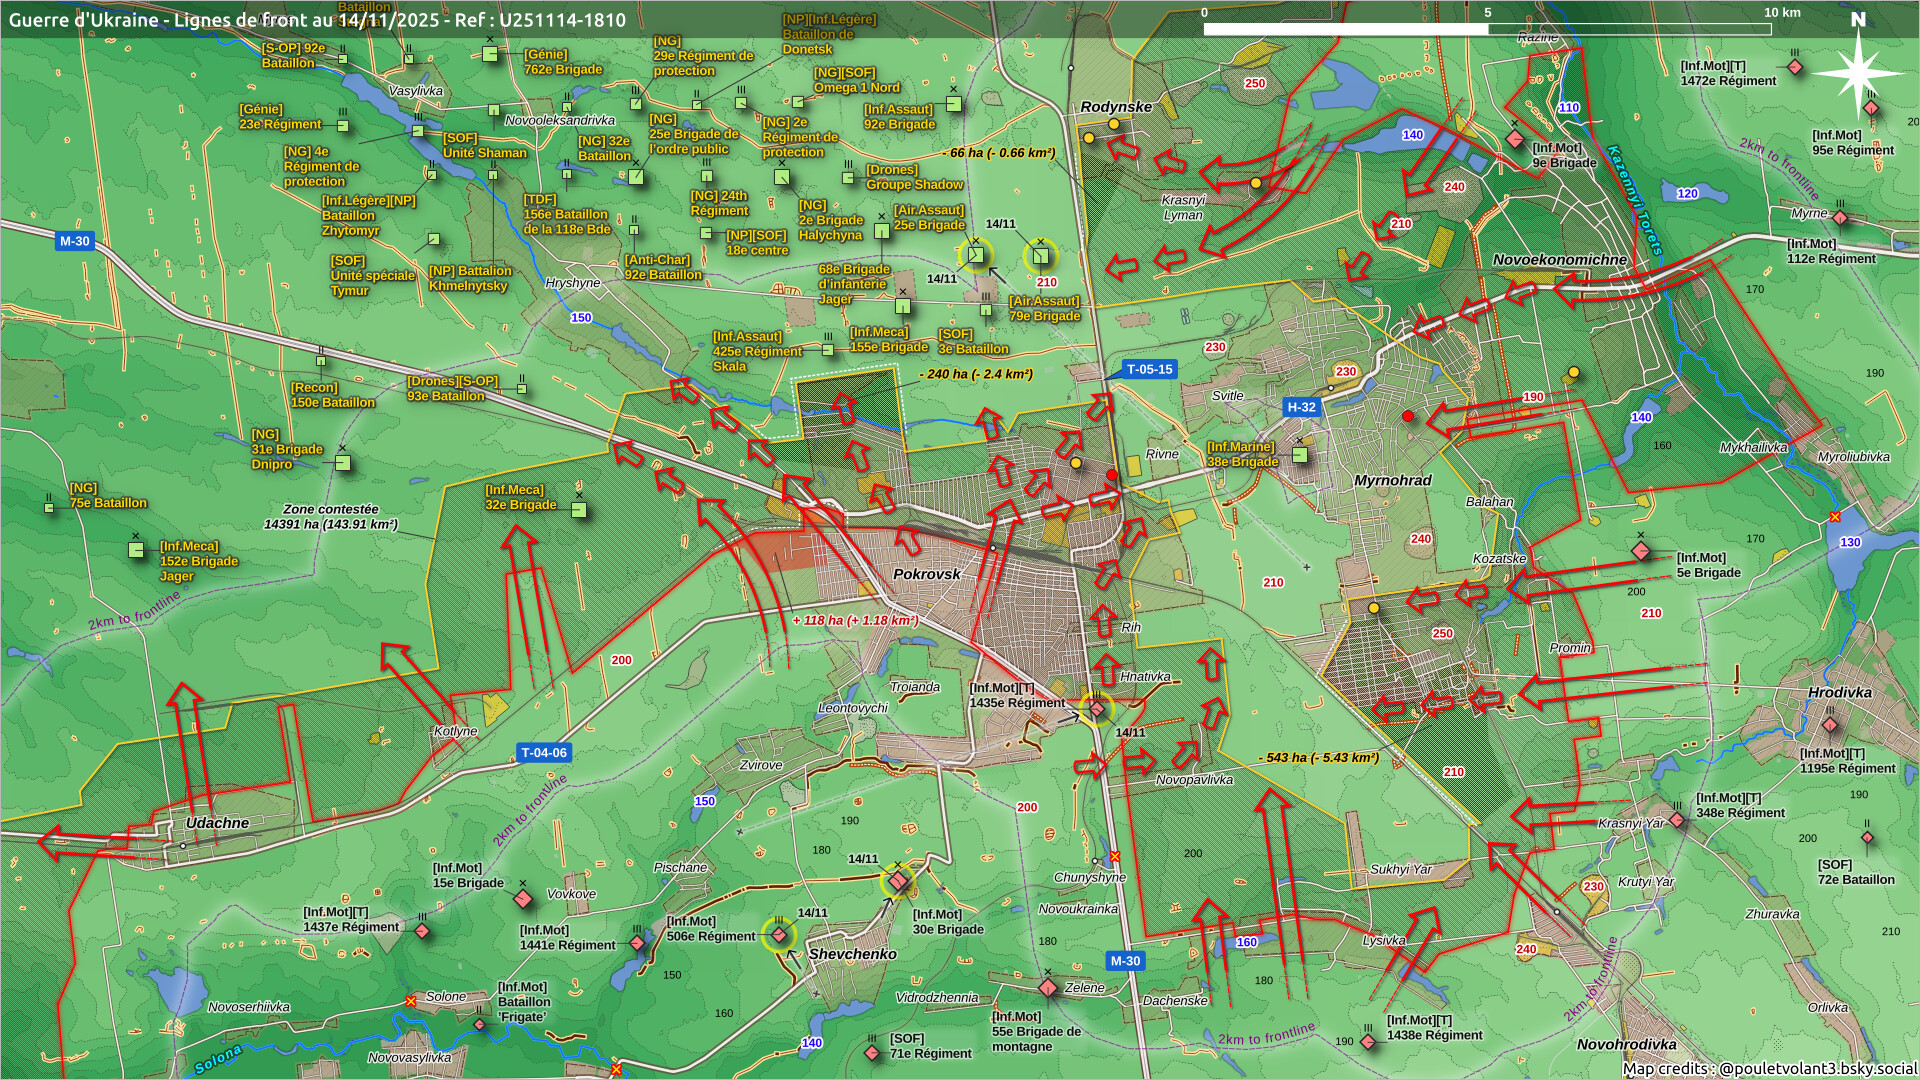Click the H-32 highway label
Screen dimensions: 1920x1080
pos(1301,407)
